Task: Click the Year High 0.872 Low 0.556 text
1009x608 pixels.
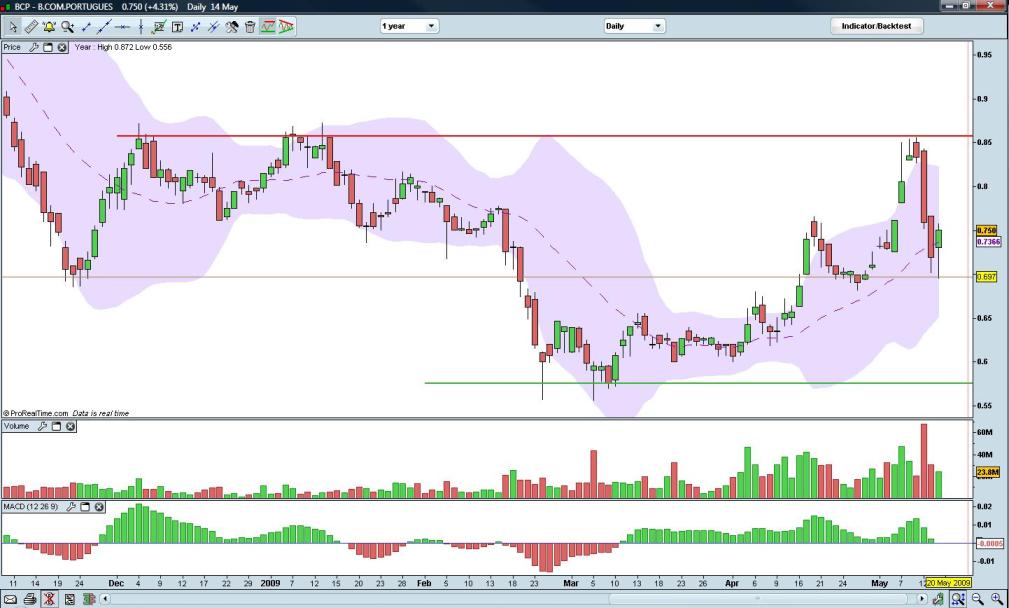Action: click(123, 47)
